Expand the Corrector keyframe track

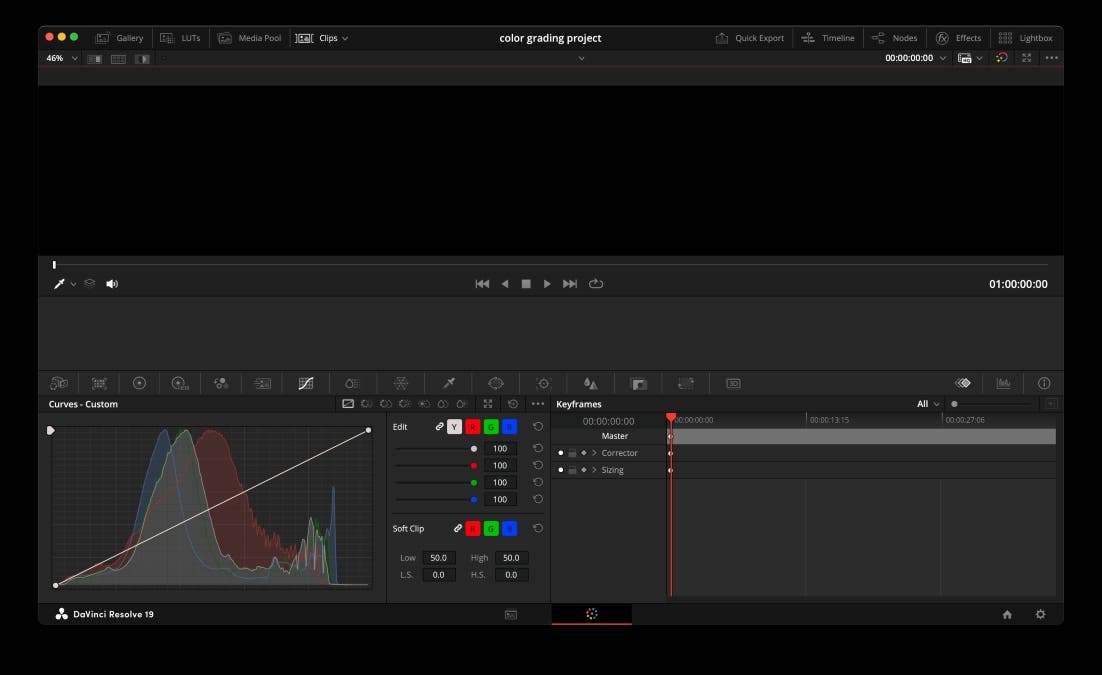[597, 452]
